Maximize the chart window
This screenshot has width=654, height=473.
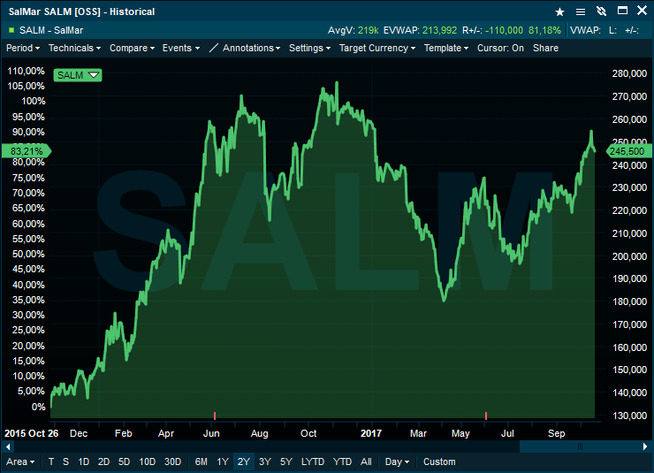click(x=622, y=11)
